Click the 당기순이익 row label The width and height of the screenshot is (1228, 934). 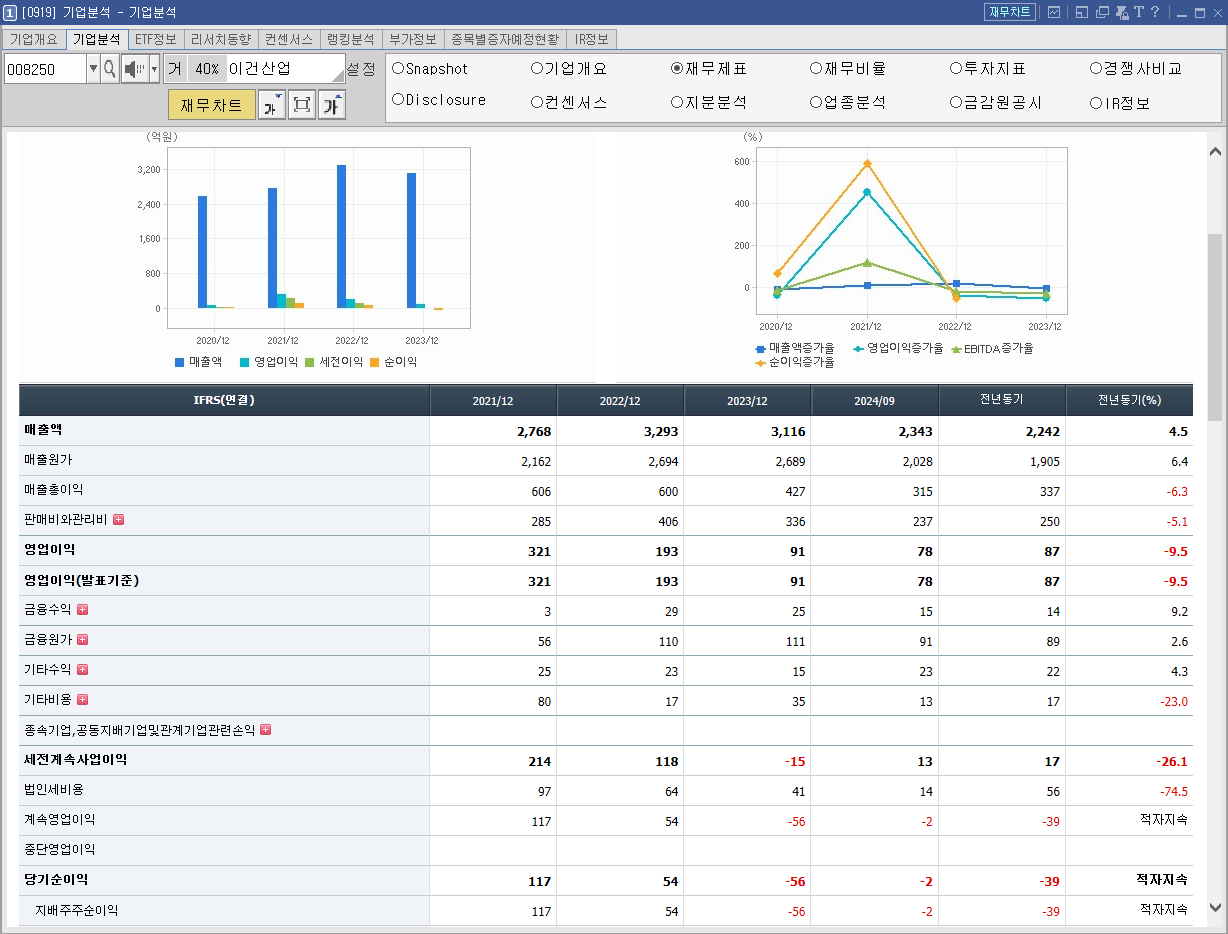coord(56,880)
